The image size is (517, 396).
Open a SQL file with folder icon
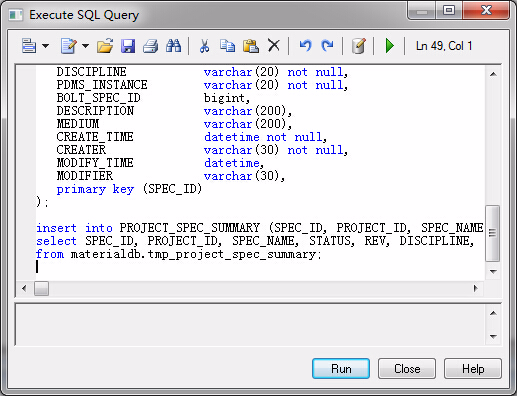pyautogui.click(x=105, y=46)
